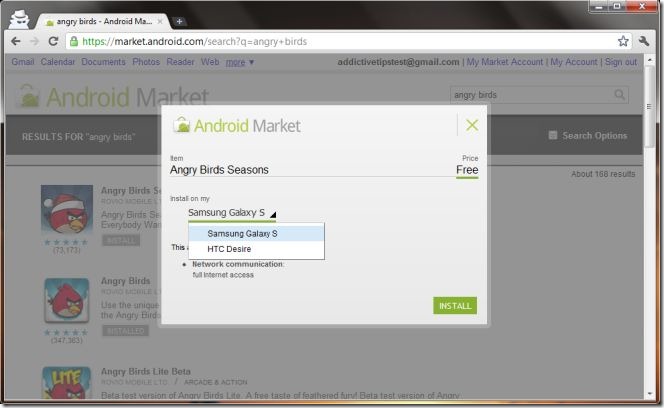Click the ARCADE & ACTION category link
664x408 pixels.
pyautogui.click(x=216, y=382)
